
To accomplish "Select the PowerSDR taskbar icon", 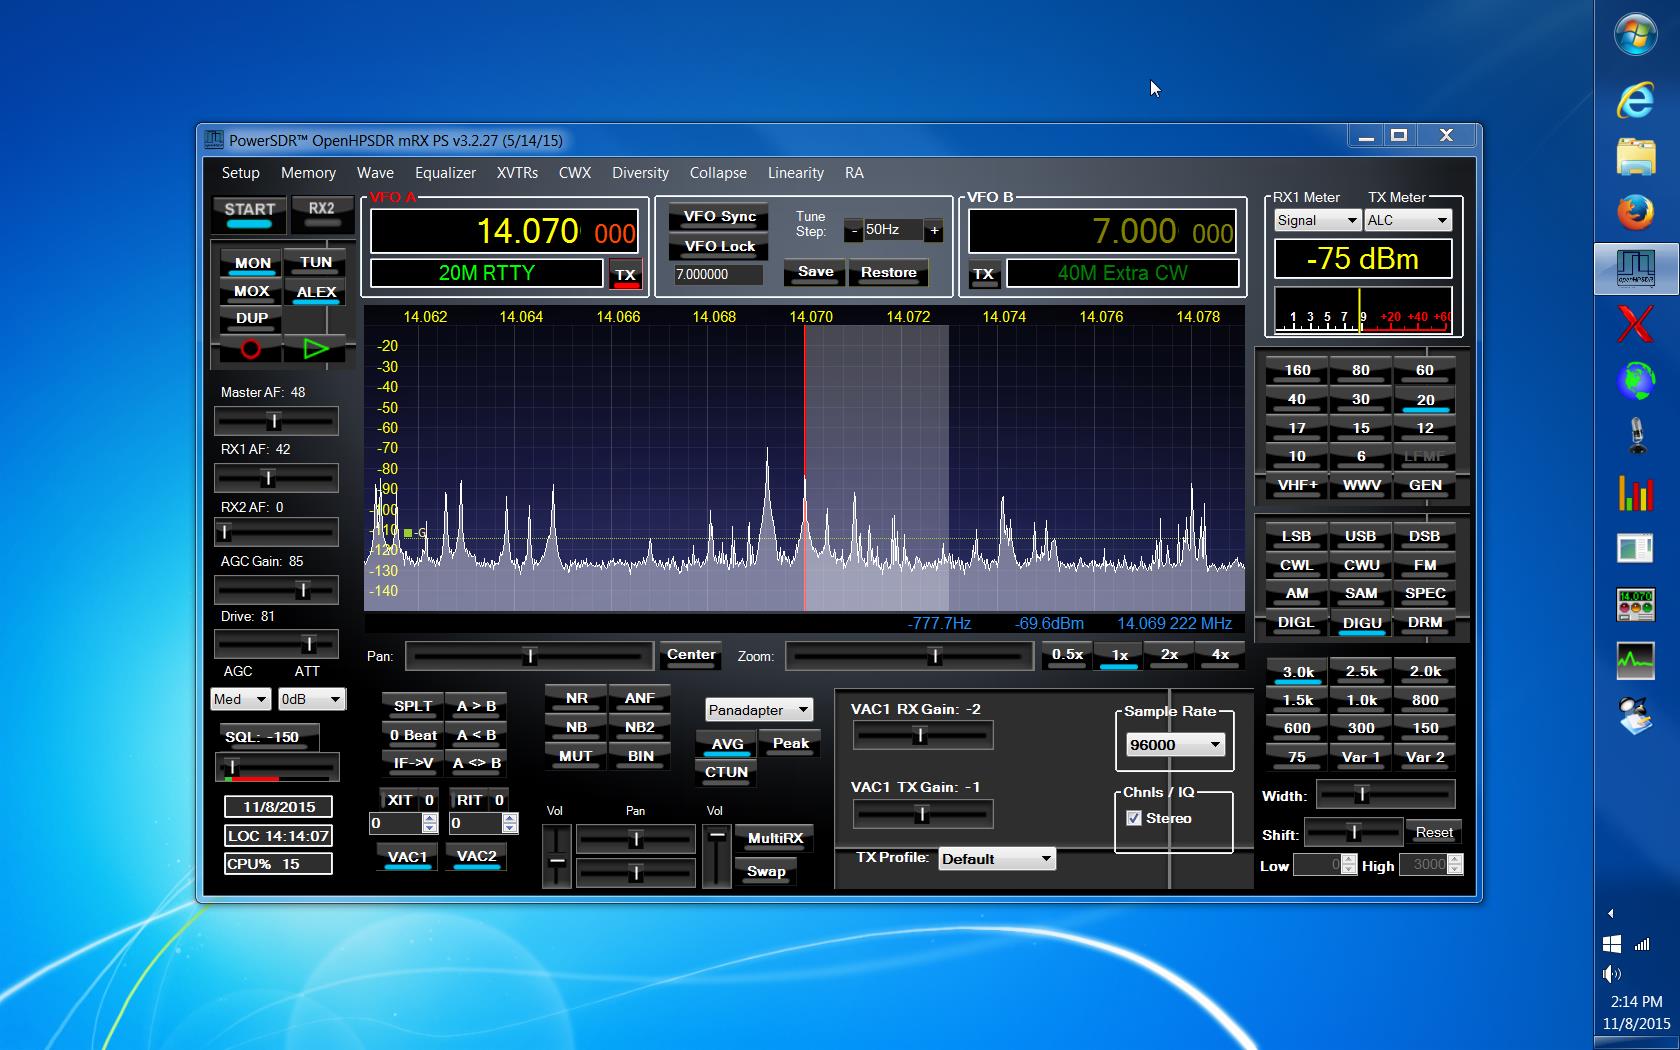I will pos(1636,267).
